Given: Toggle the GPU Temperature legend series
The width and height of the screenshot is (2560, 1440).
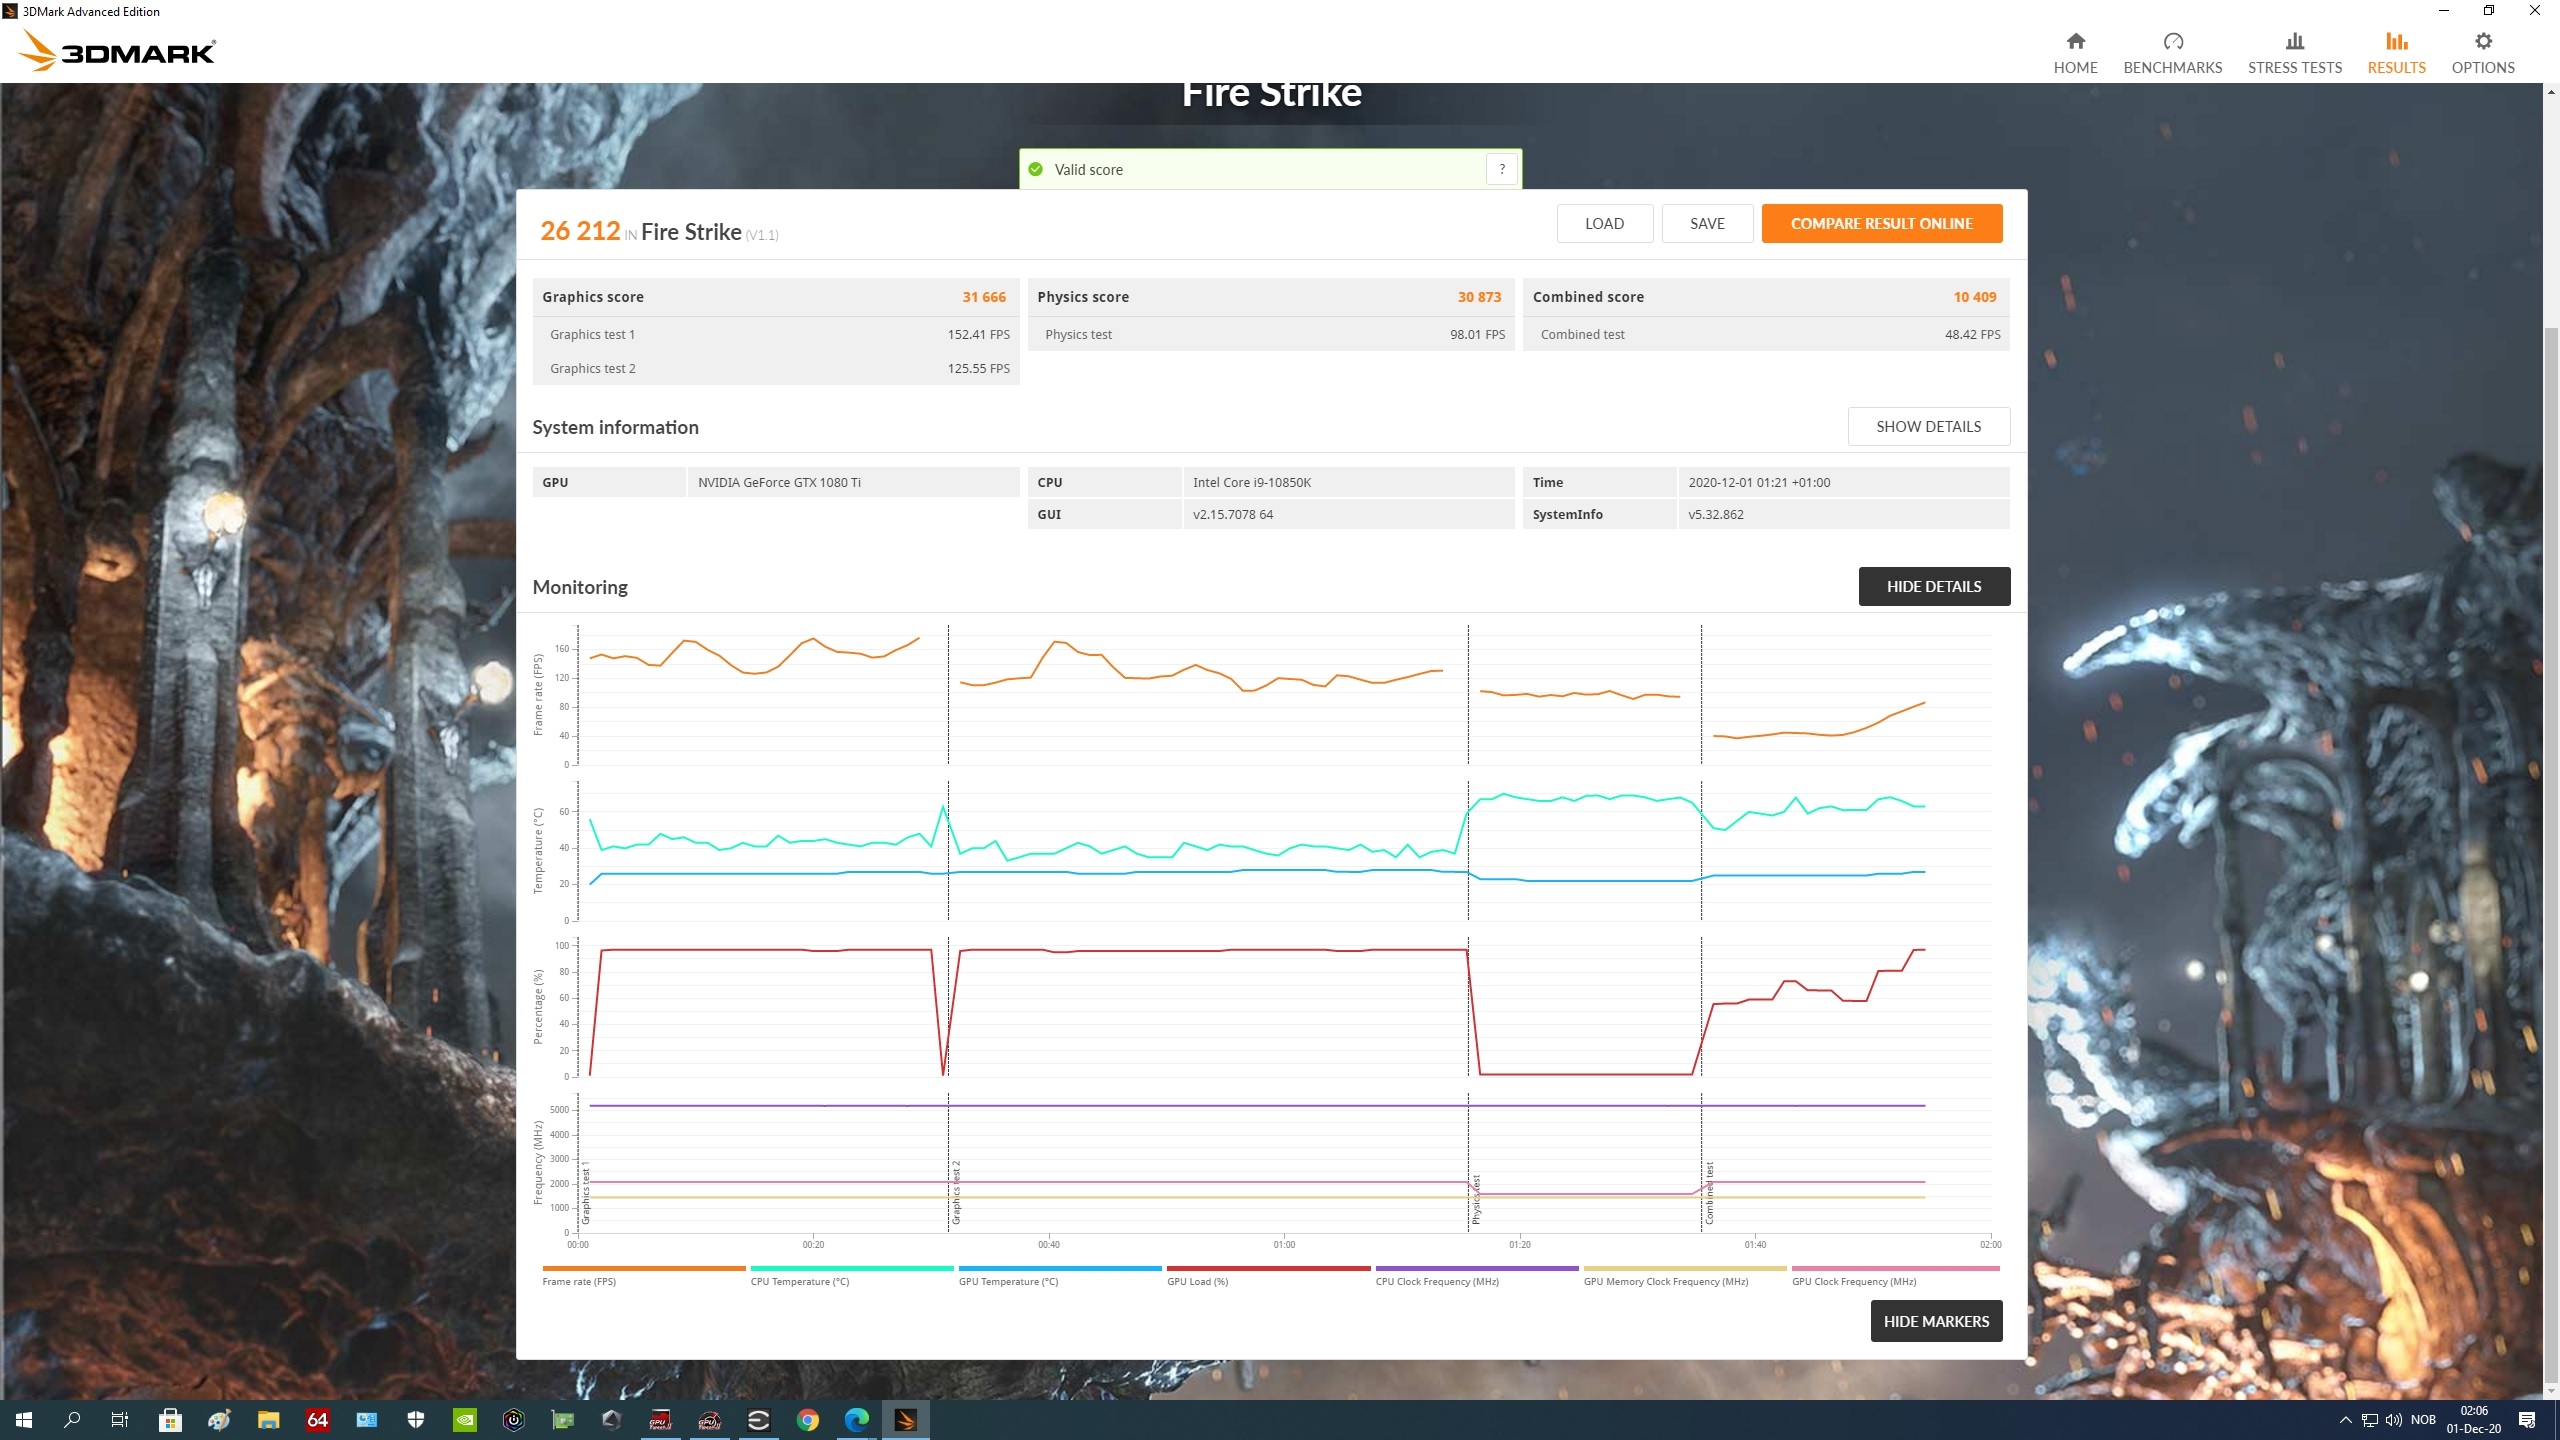Looking at the screenshot, I should [1059, 1275].
